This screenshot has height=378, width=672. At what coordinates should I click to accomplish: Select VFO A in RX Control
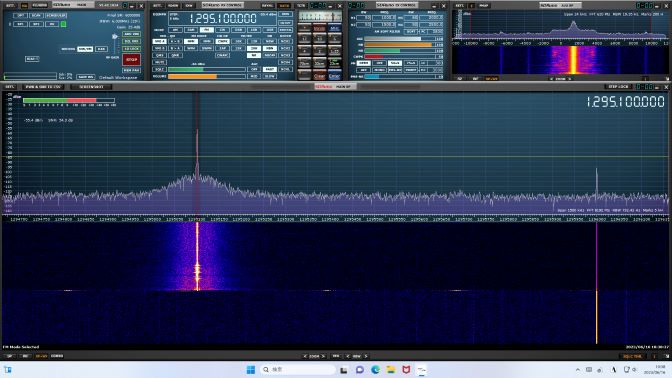click(x=159, y=42)
